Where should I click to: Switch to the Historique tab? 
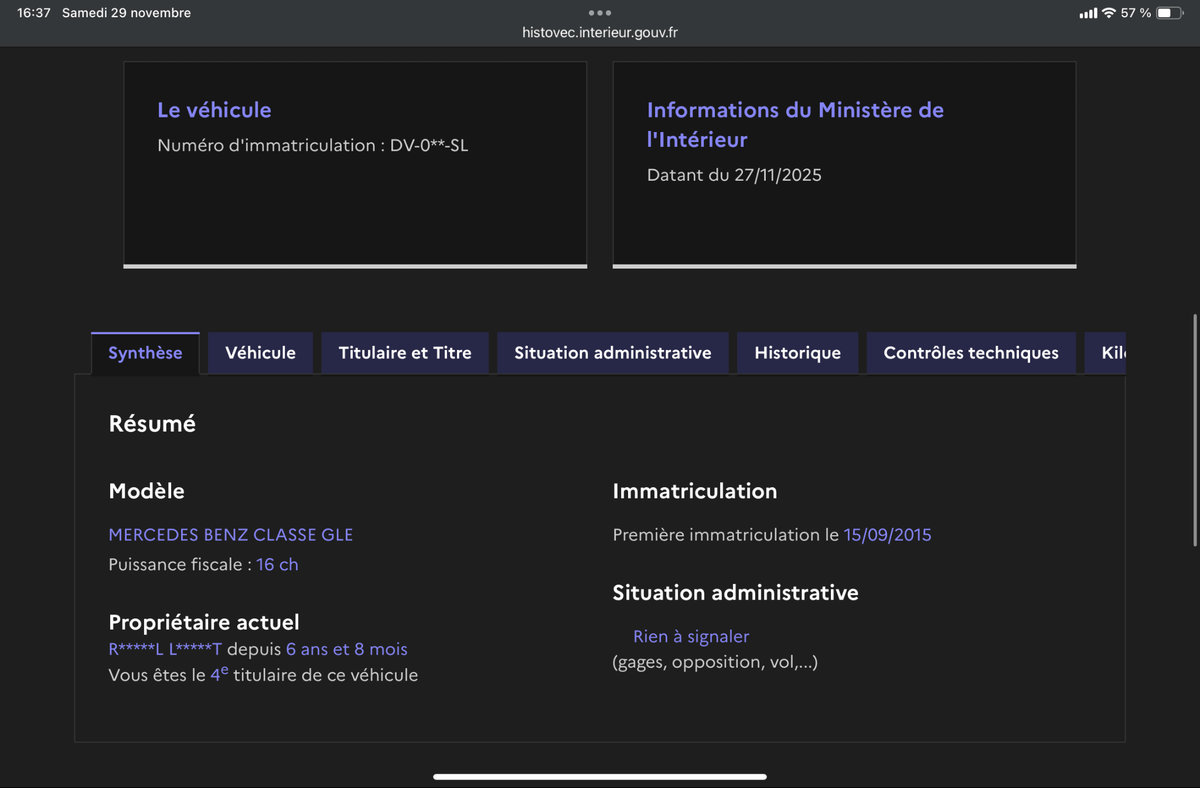[797, 353]
